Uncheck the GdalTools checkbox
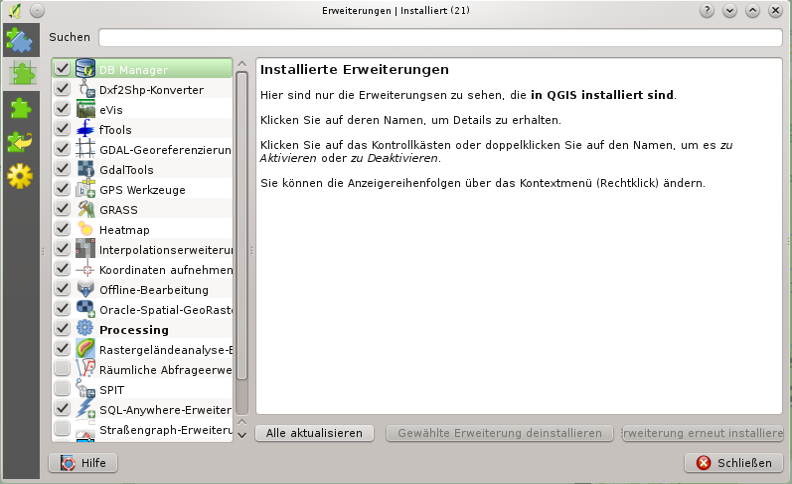The width and height of the screenshot is (792, 484). pos(62,168)
